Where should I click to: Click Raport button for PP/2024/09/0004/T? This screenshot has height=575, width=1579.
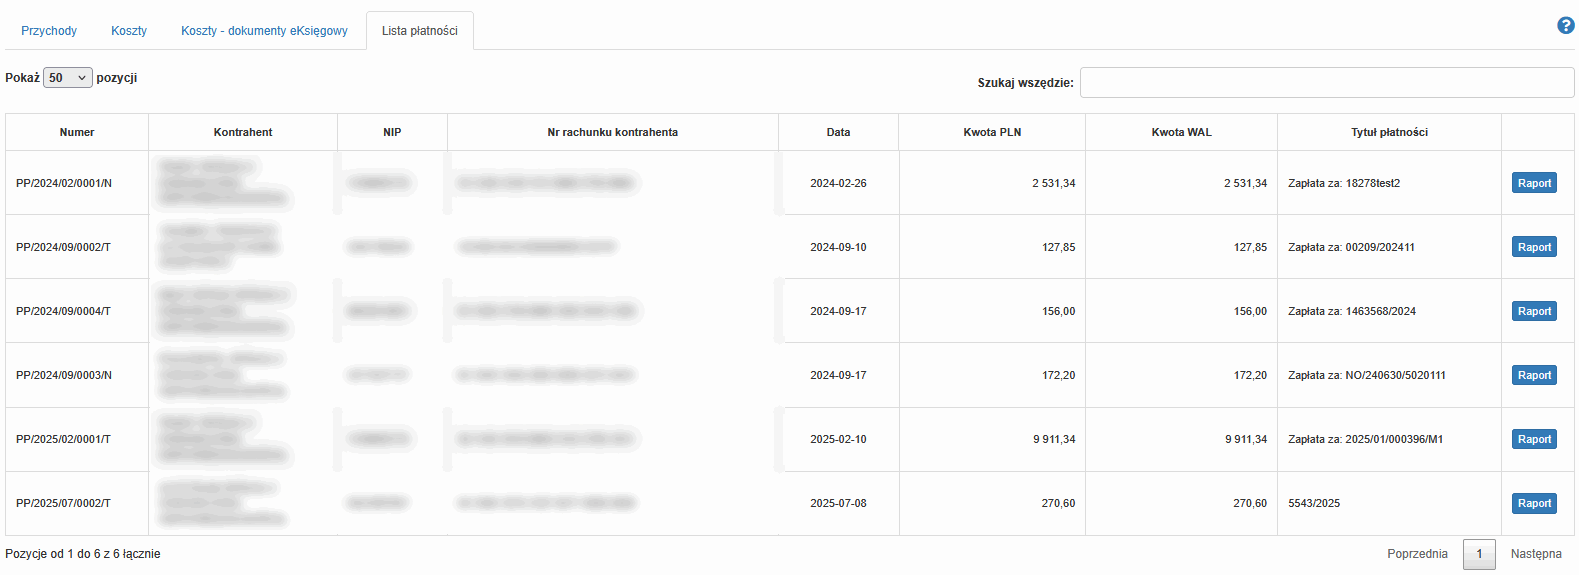[1534, 311]
